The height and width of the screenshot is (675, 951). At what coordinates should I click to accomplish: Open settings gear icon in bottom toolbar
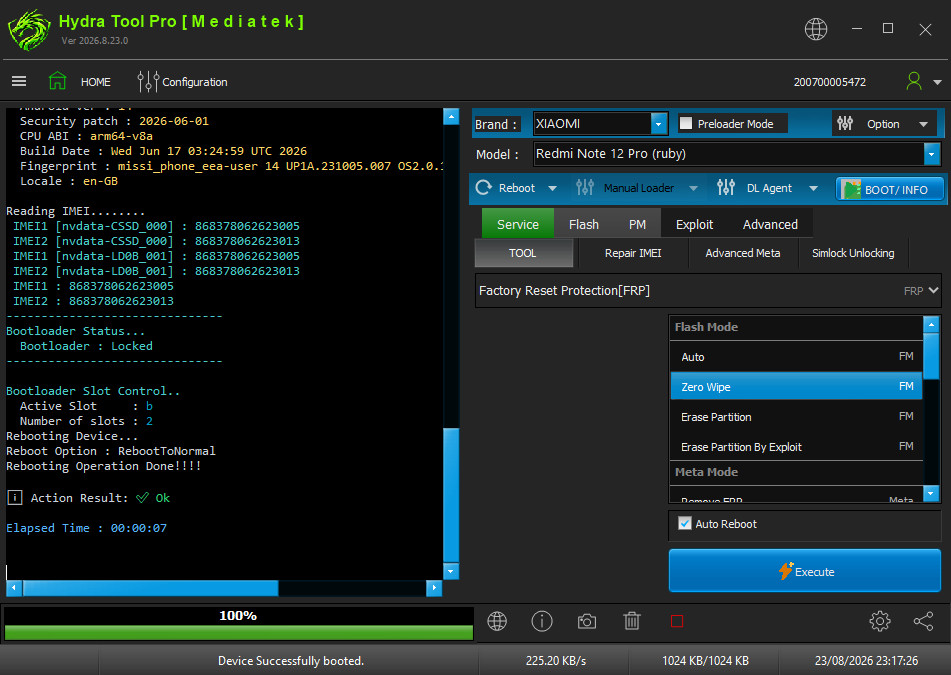point(879,621)
